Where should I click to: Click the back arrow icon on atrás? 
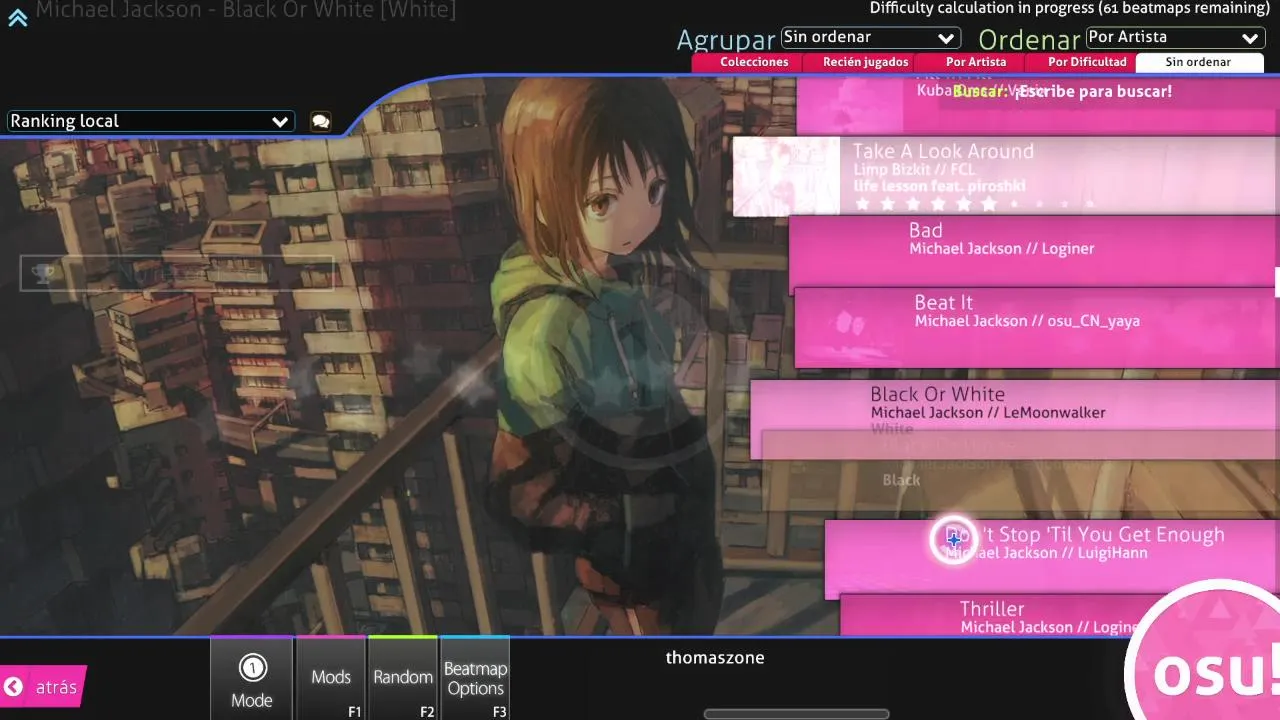tap(14, 687)
